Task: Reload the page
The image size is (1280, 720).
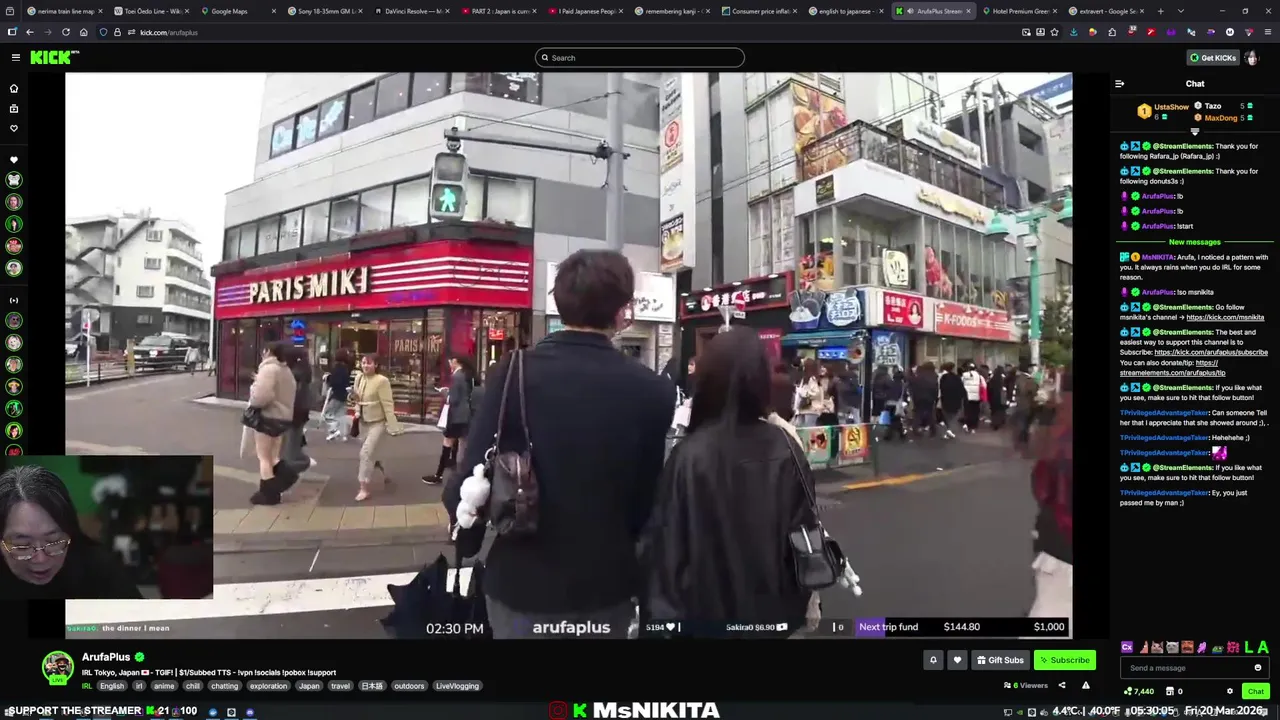Action: [66, 32]
